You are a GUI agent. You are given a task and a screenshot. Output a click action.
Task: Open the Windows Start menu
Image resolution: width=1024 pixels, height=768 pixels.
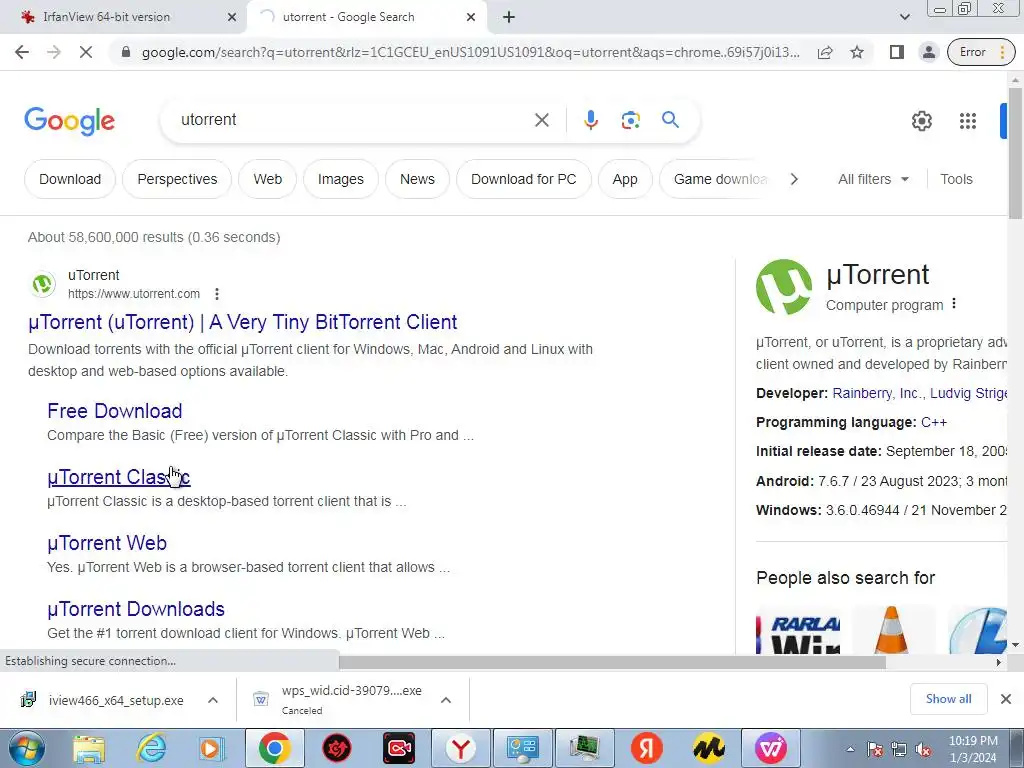(26, 748)
